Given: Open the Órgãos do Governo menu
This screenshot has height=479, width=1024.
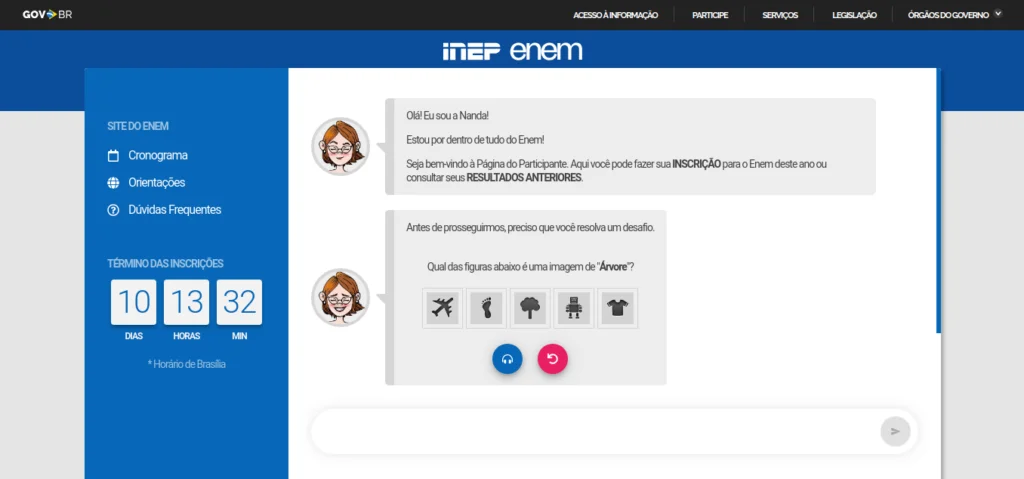Looking at the screenshot, I should point(948,15).
